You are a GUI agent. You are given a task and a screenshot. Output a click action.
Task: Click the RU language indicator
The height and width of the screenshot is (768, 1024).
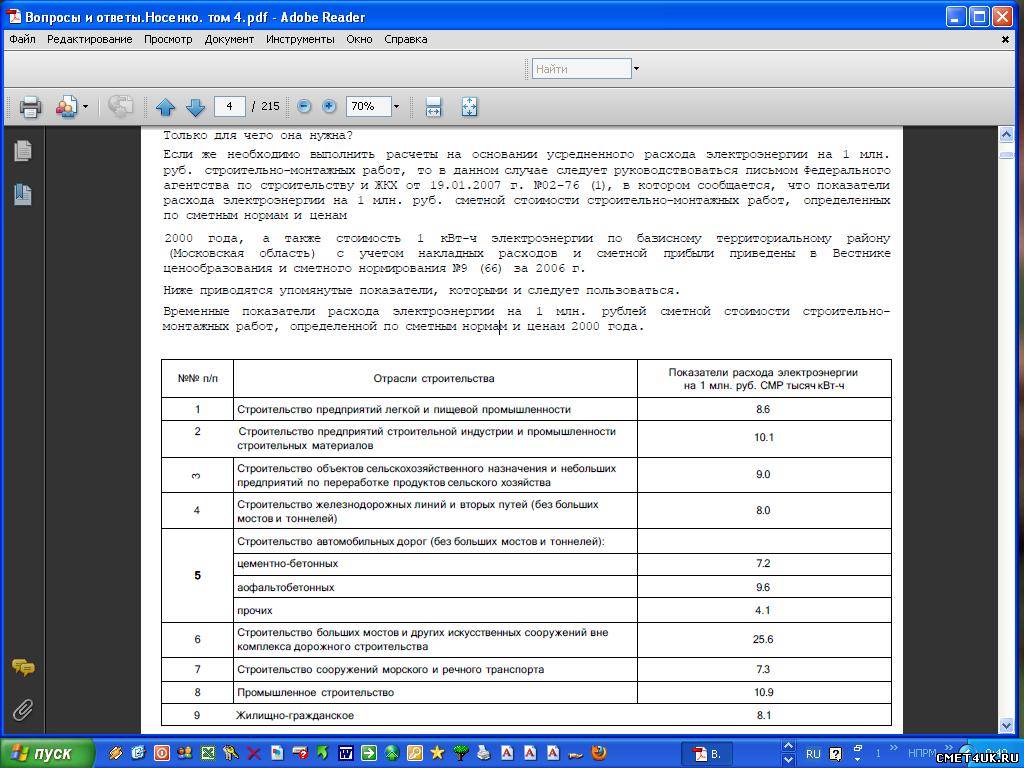pos(813,754)
